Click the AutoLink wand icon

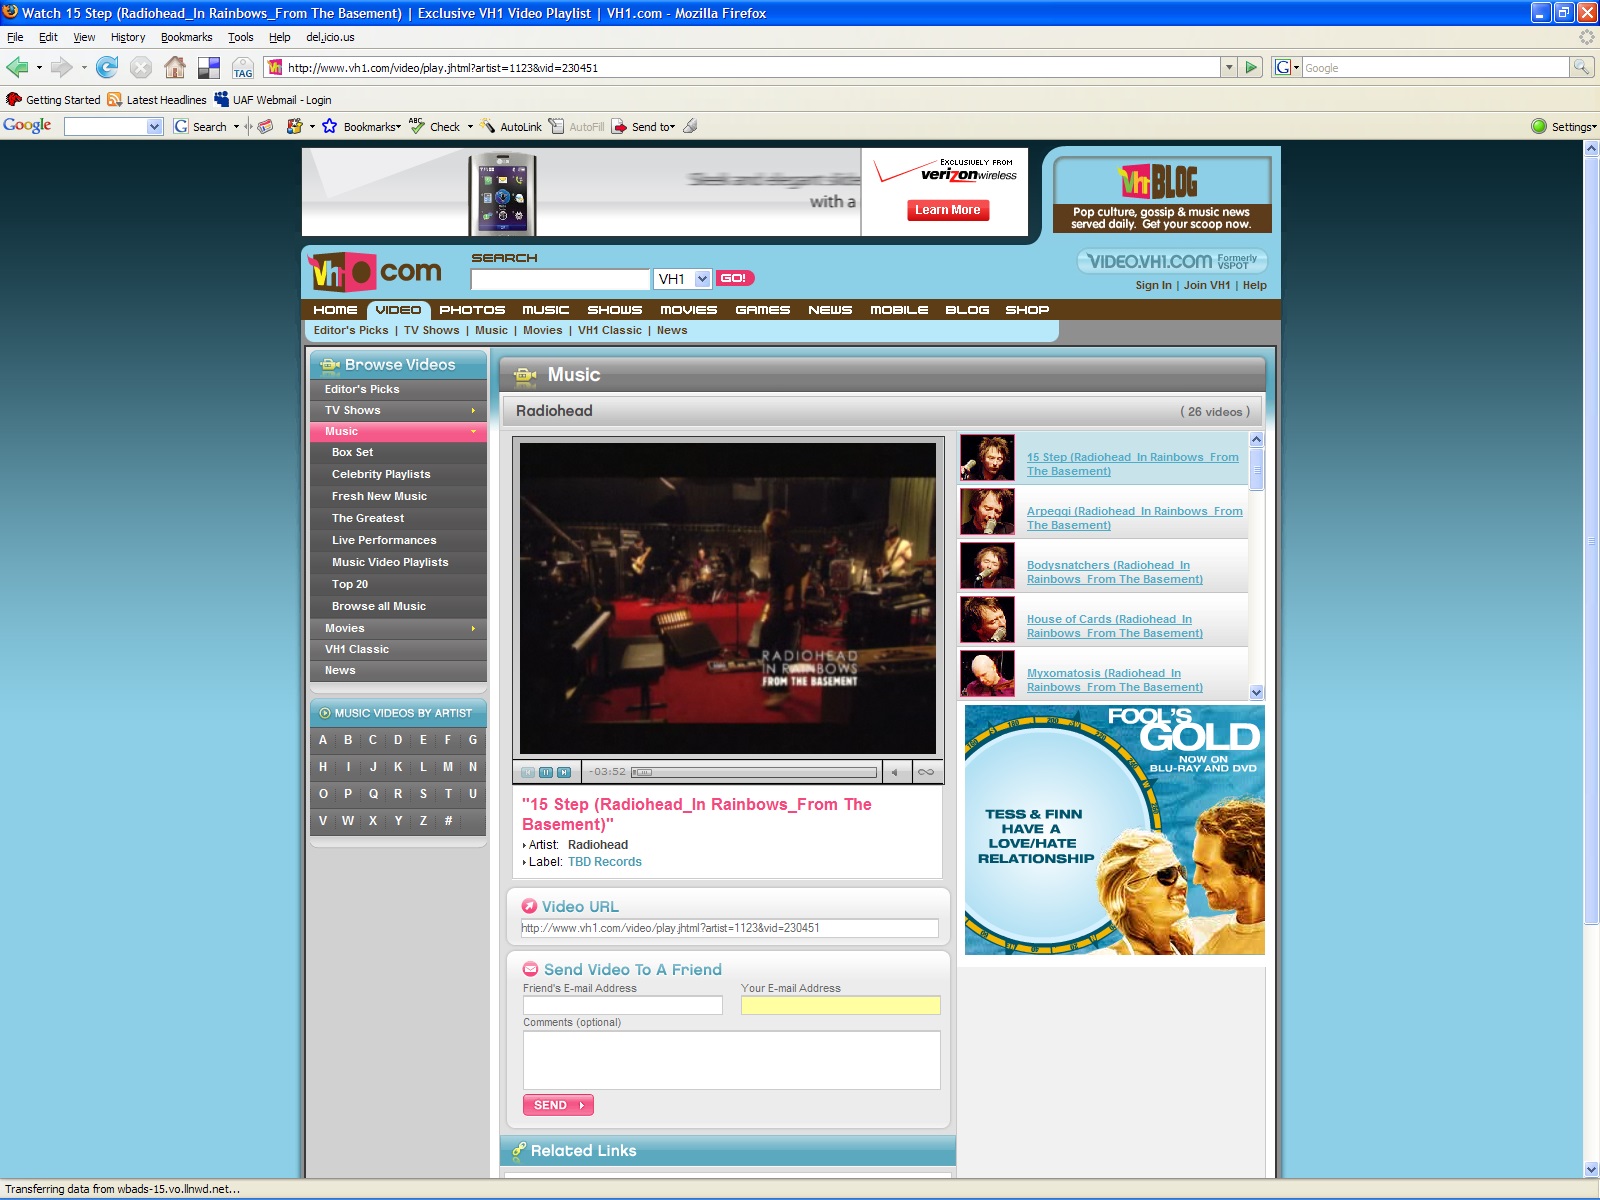487,126
